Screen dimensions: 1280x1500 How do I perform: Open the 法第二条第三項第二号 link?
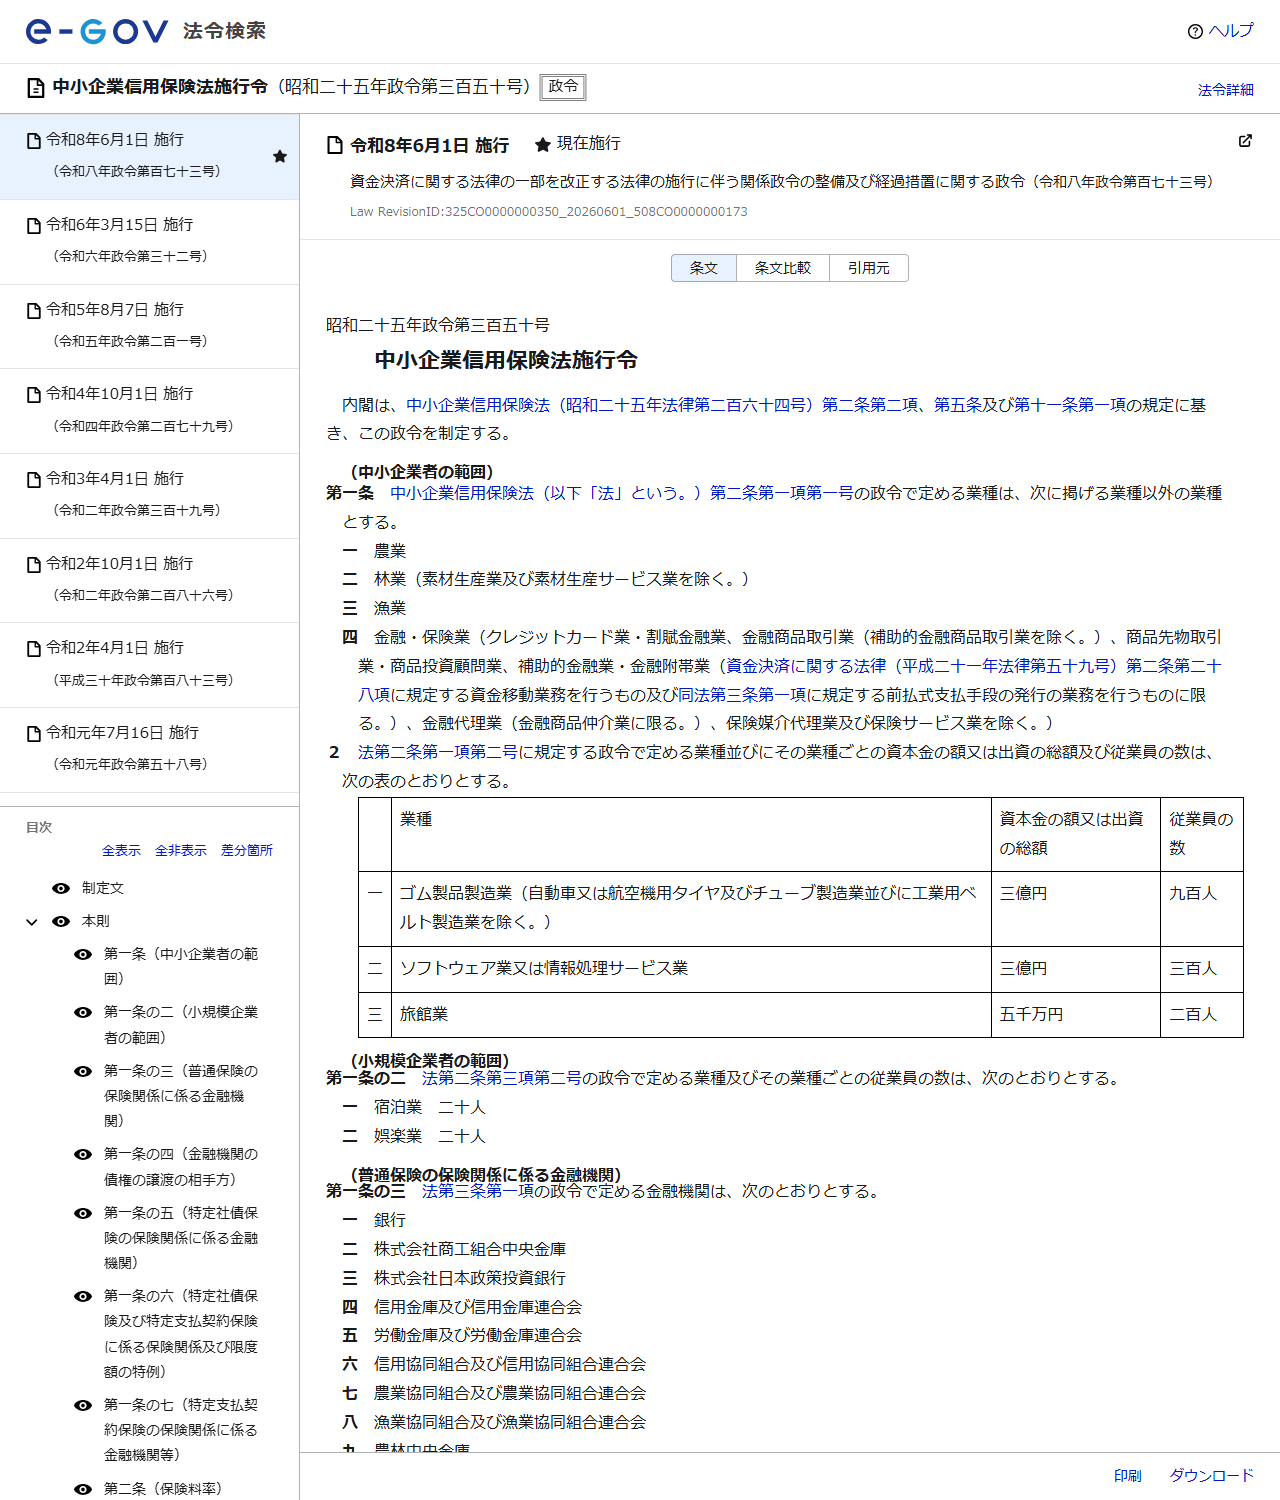pyautogui.click(x=502, y=1078)
